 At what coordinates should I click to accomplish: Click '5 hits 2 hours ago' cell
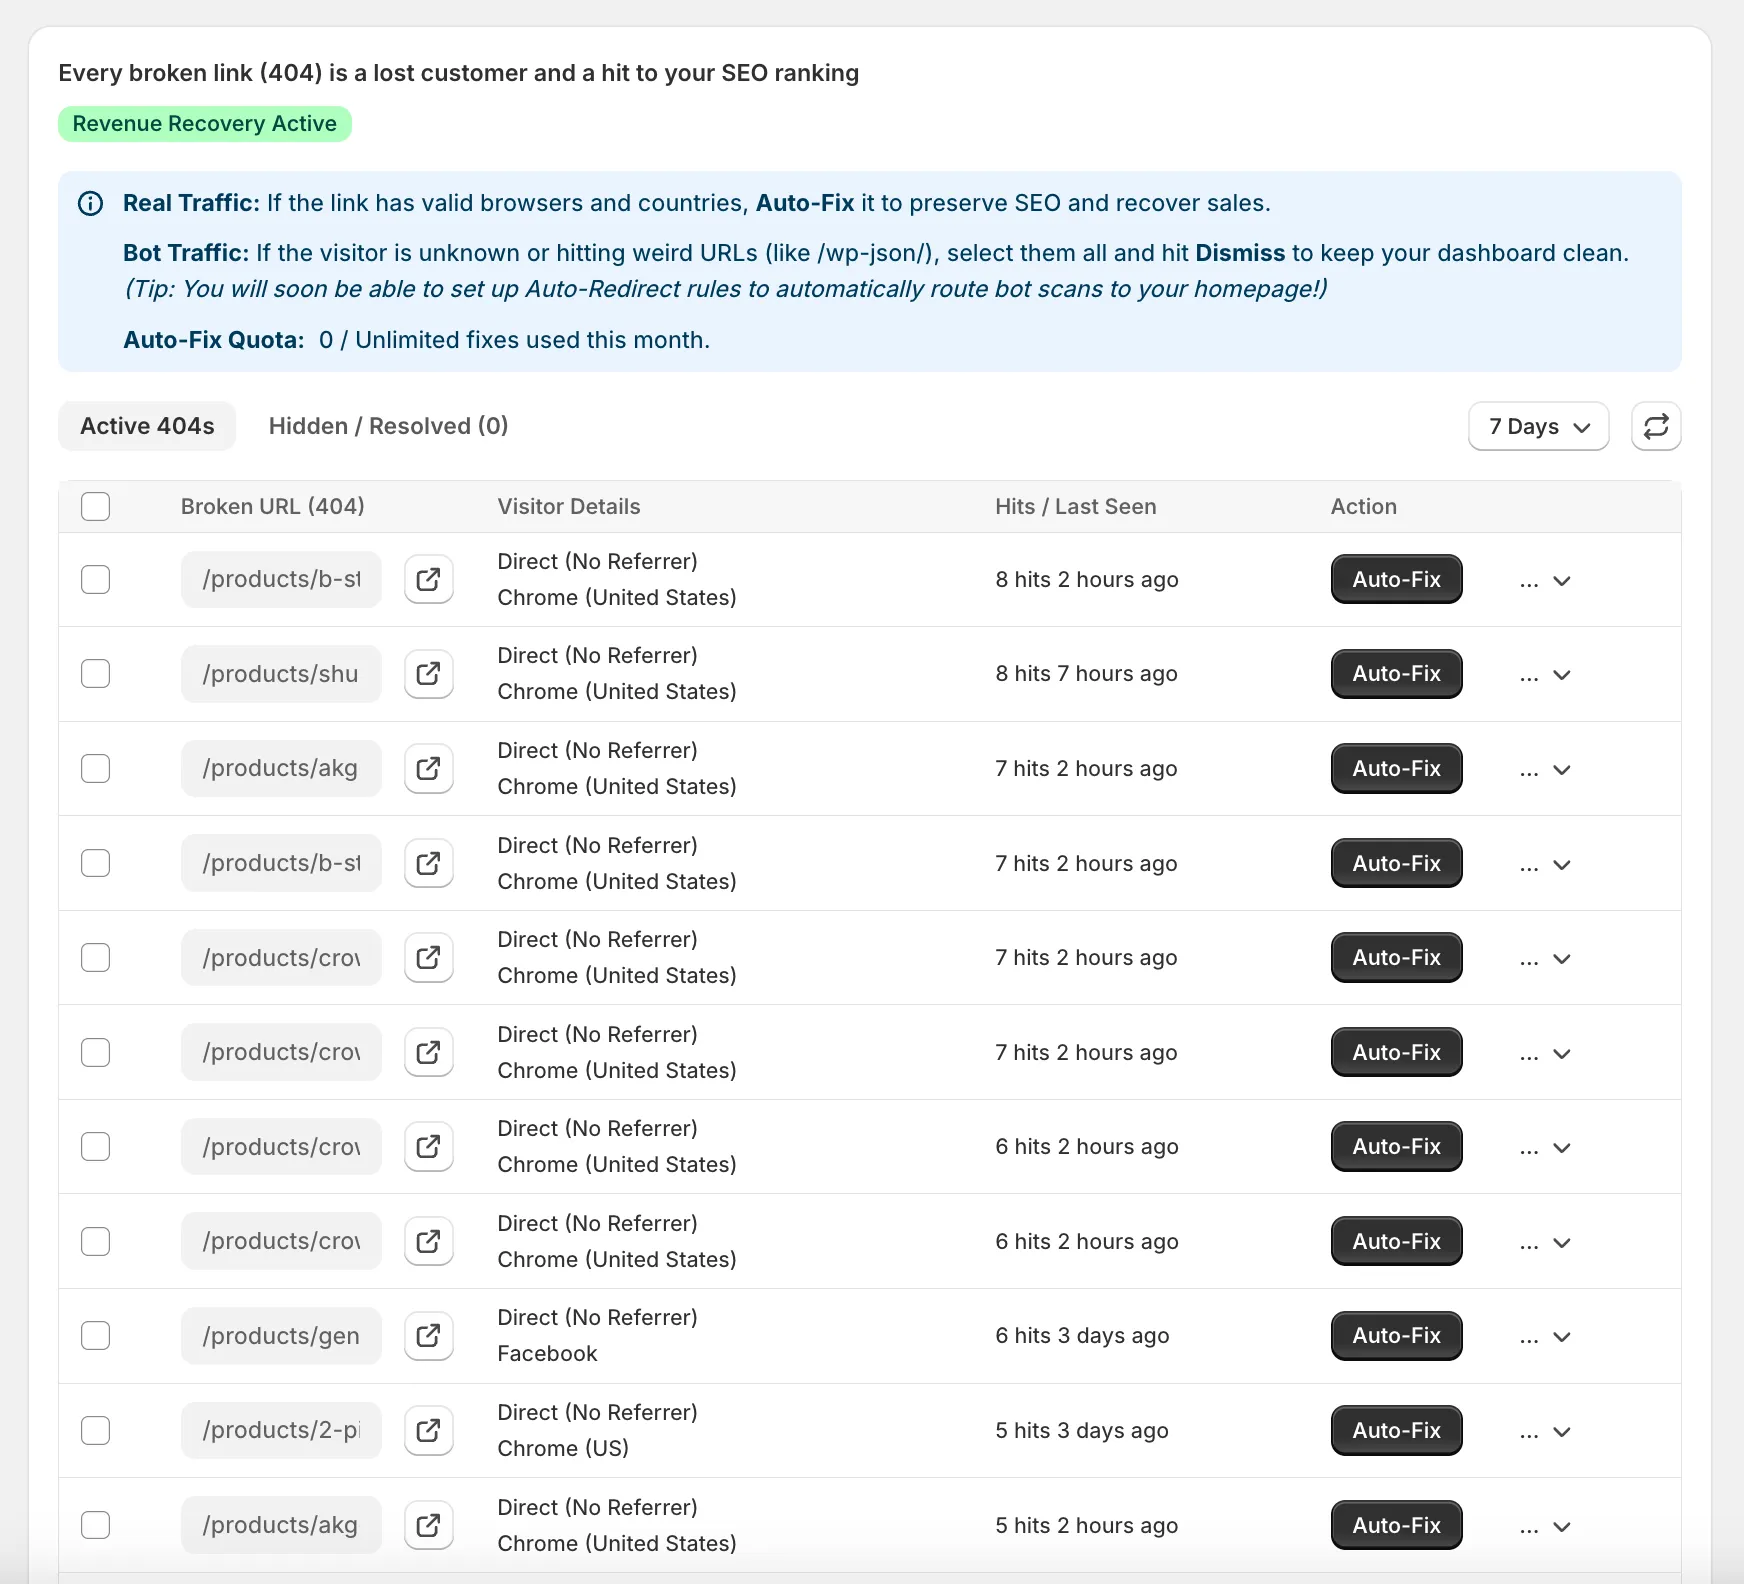1087,1525
